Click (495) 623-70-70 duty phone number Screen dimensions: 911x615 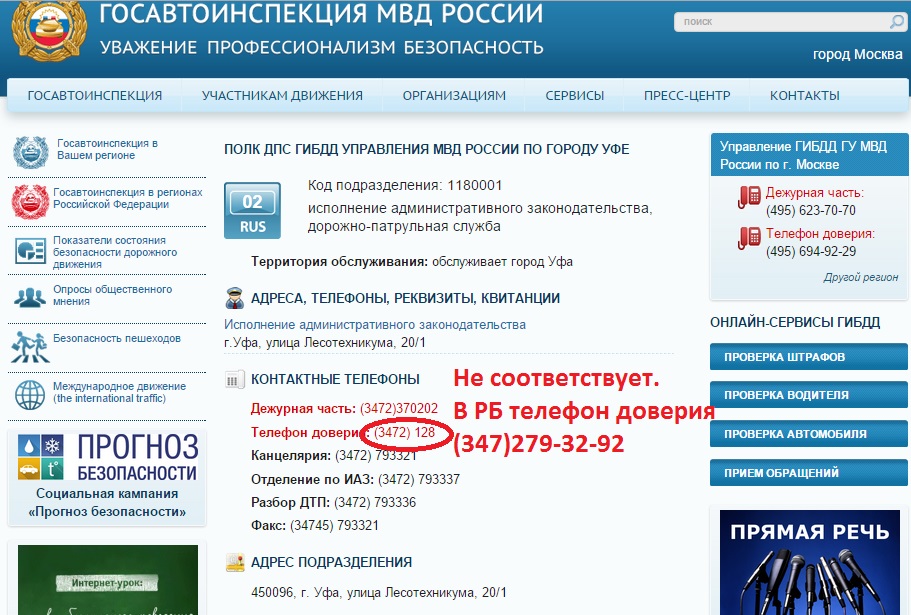point(810,210)
